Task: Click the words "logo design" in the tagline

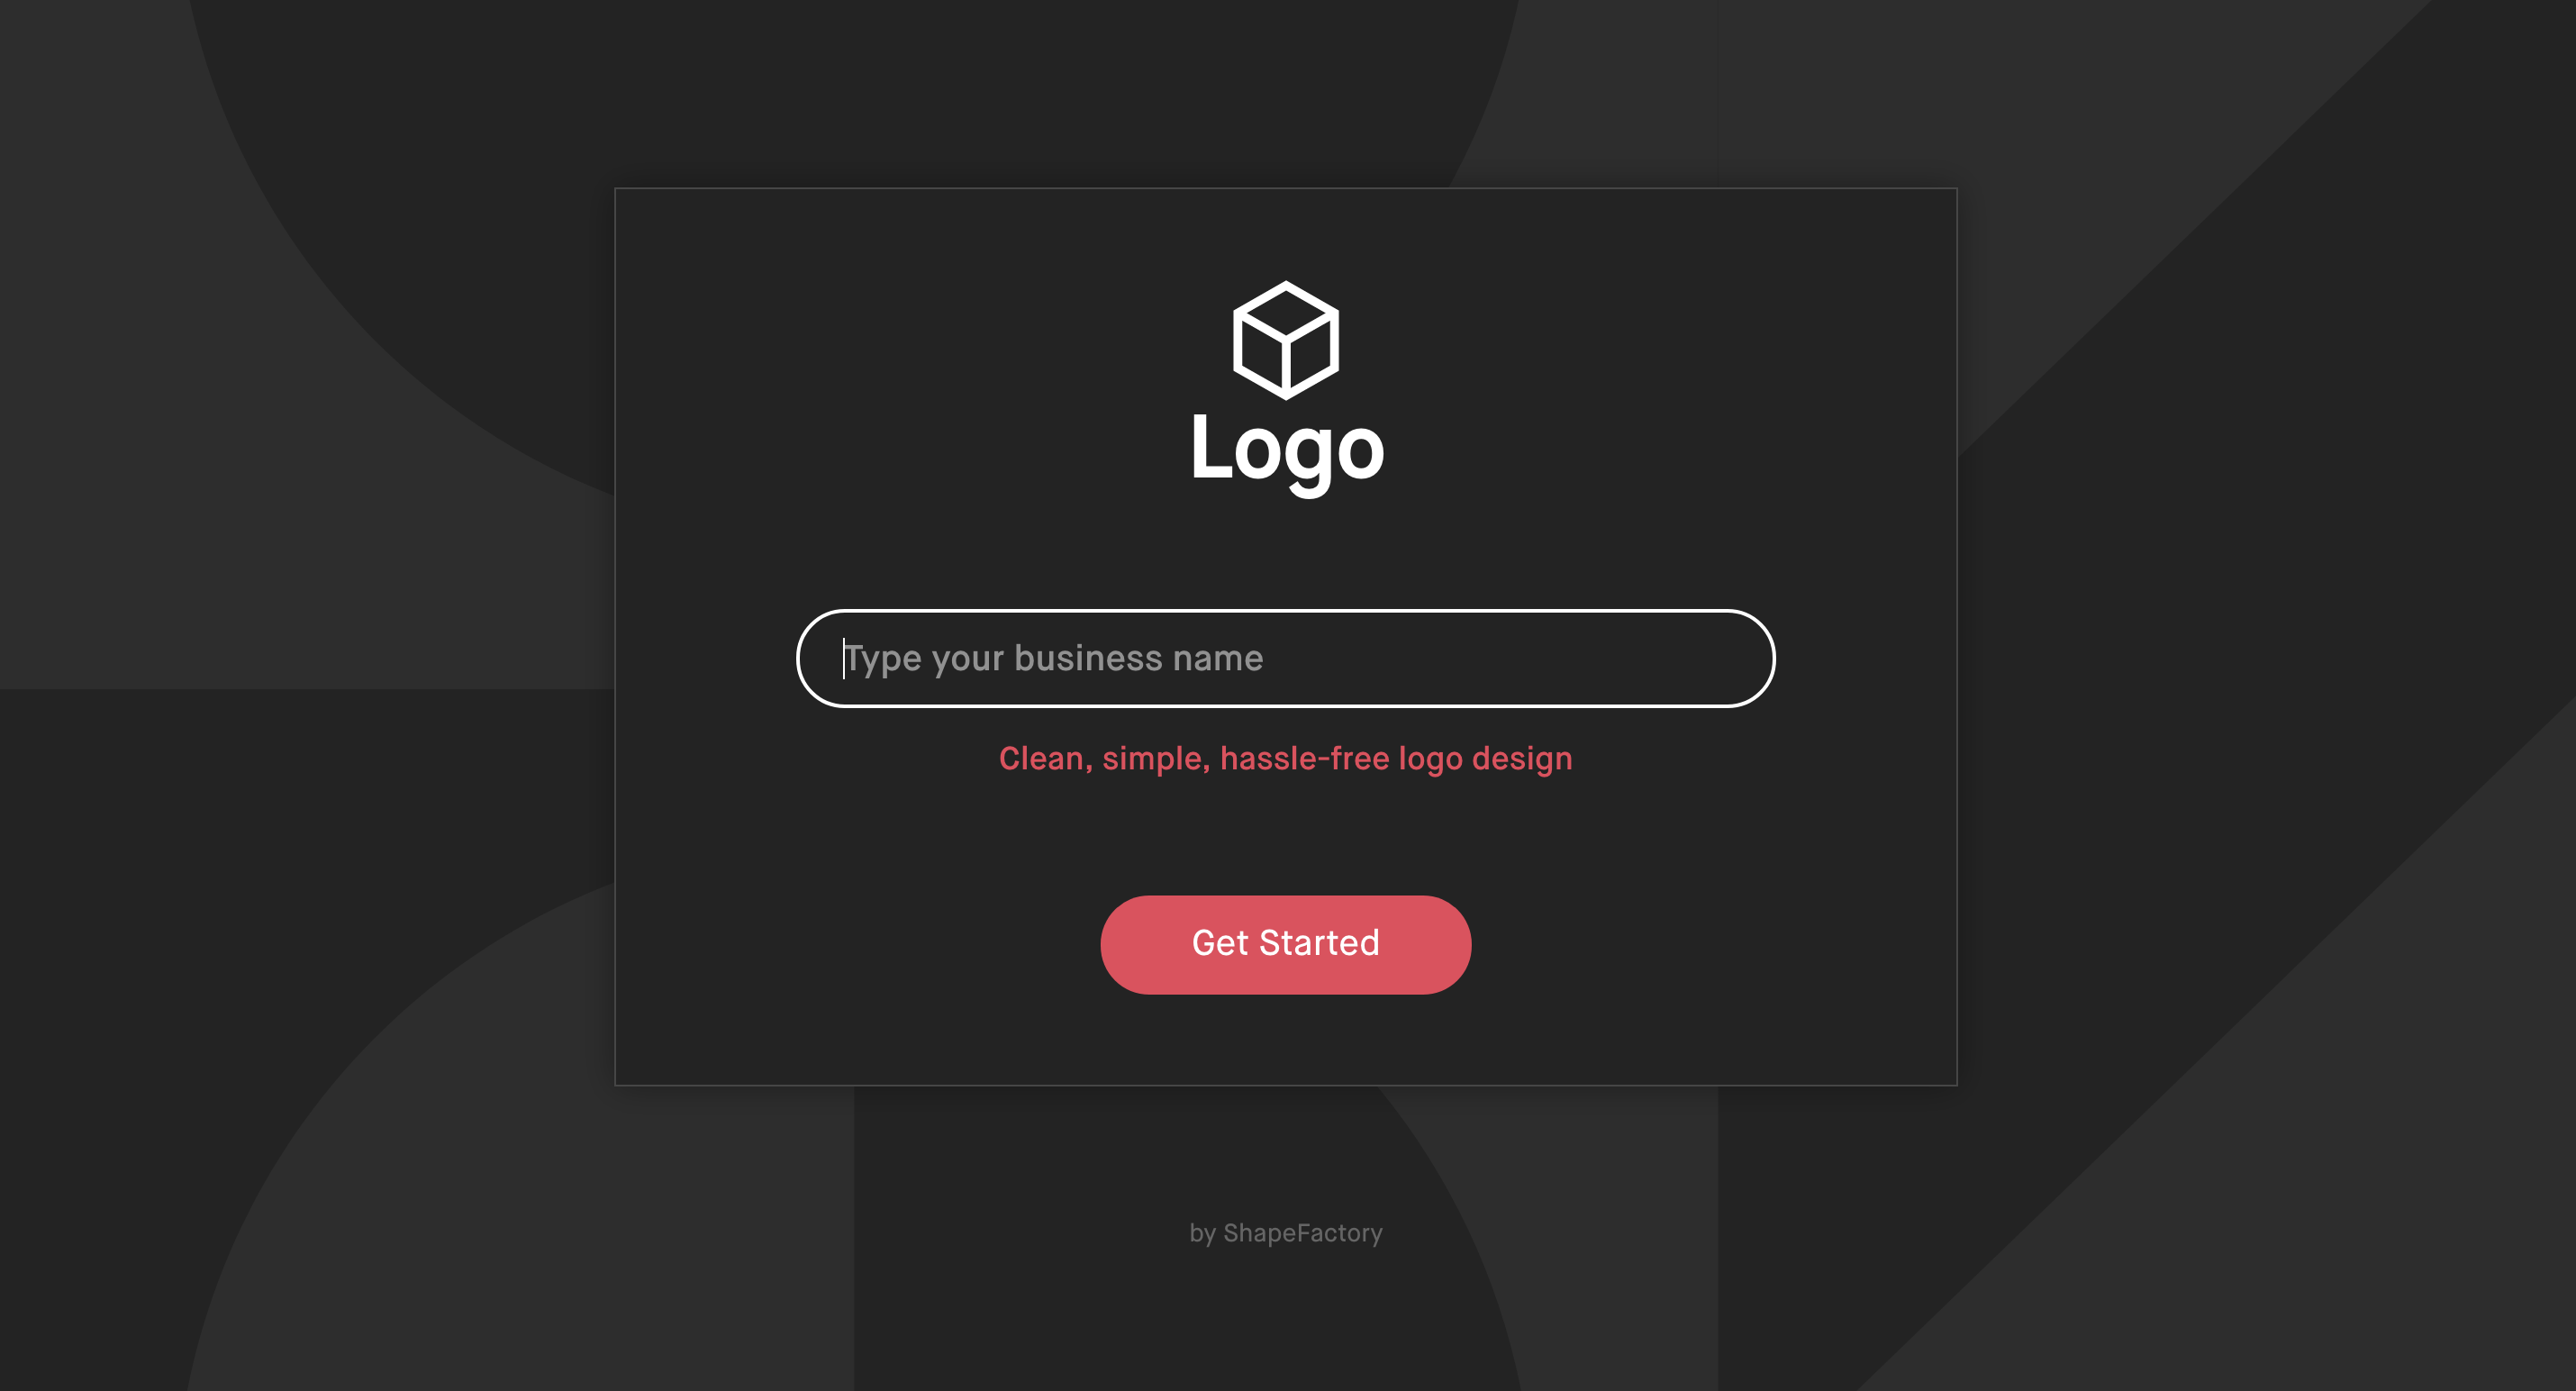Action: pos(1485,759)
